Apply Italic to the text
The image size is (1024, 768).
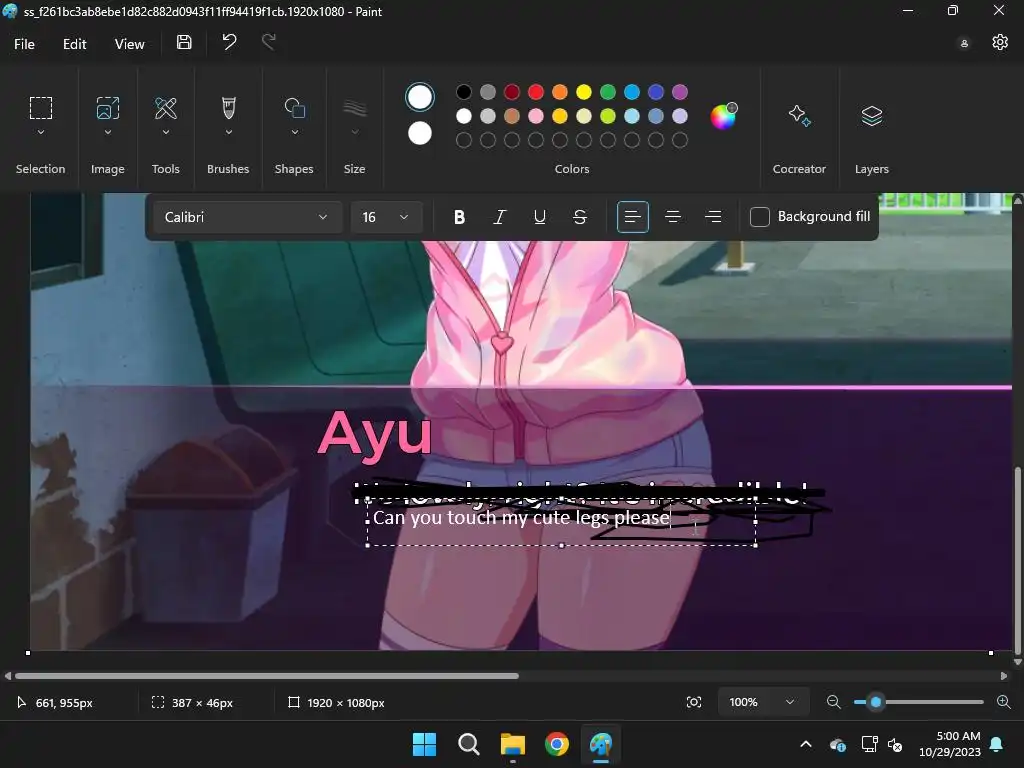point(500,217)
